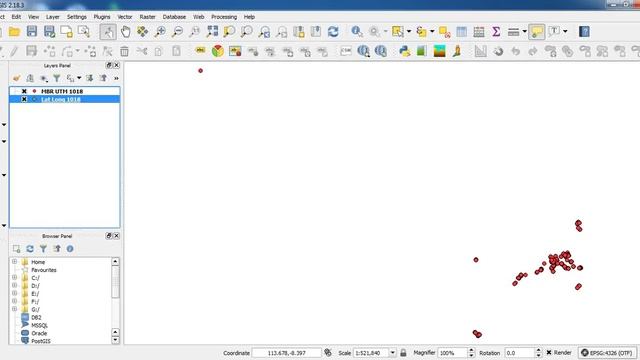Click the Deselect Features icon
Image resolution: width=640 pixels, height=360 pixels.
click(444, 32)
